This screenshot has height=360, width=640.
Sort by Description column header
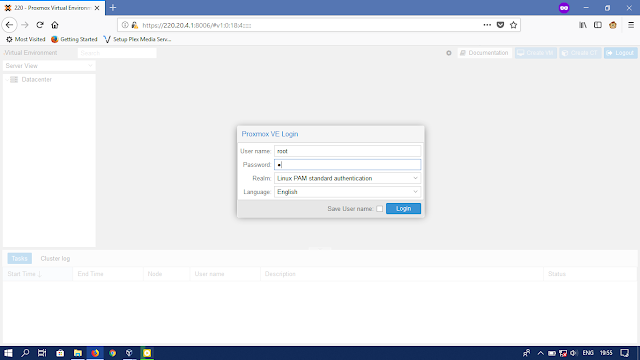[x=402, y=274]
